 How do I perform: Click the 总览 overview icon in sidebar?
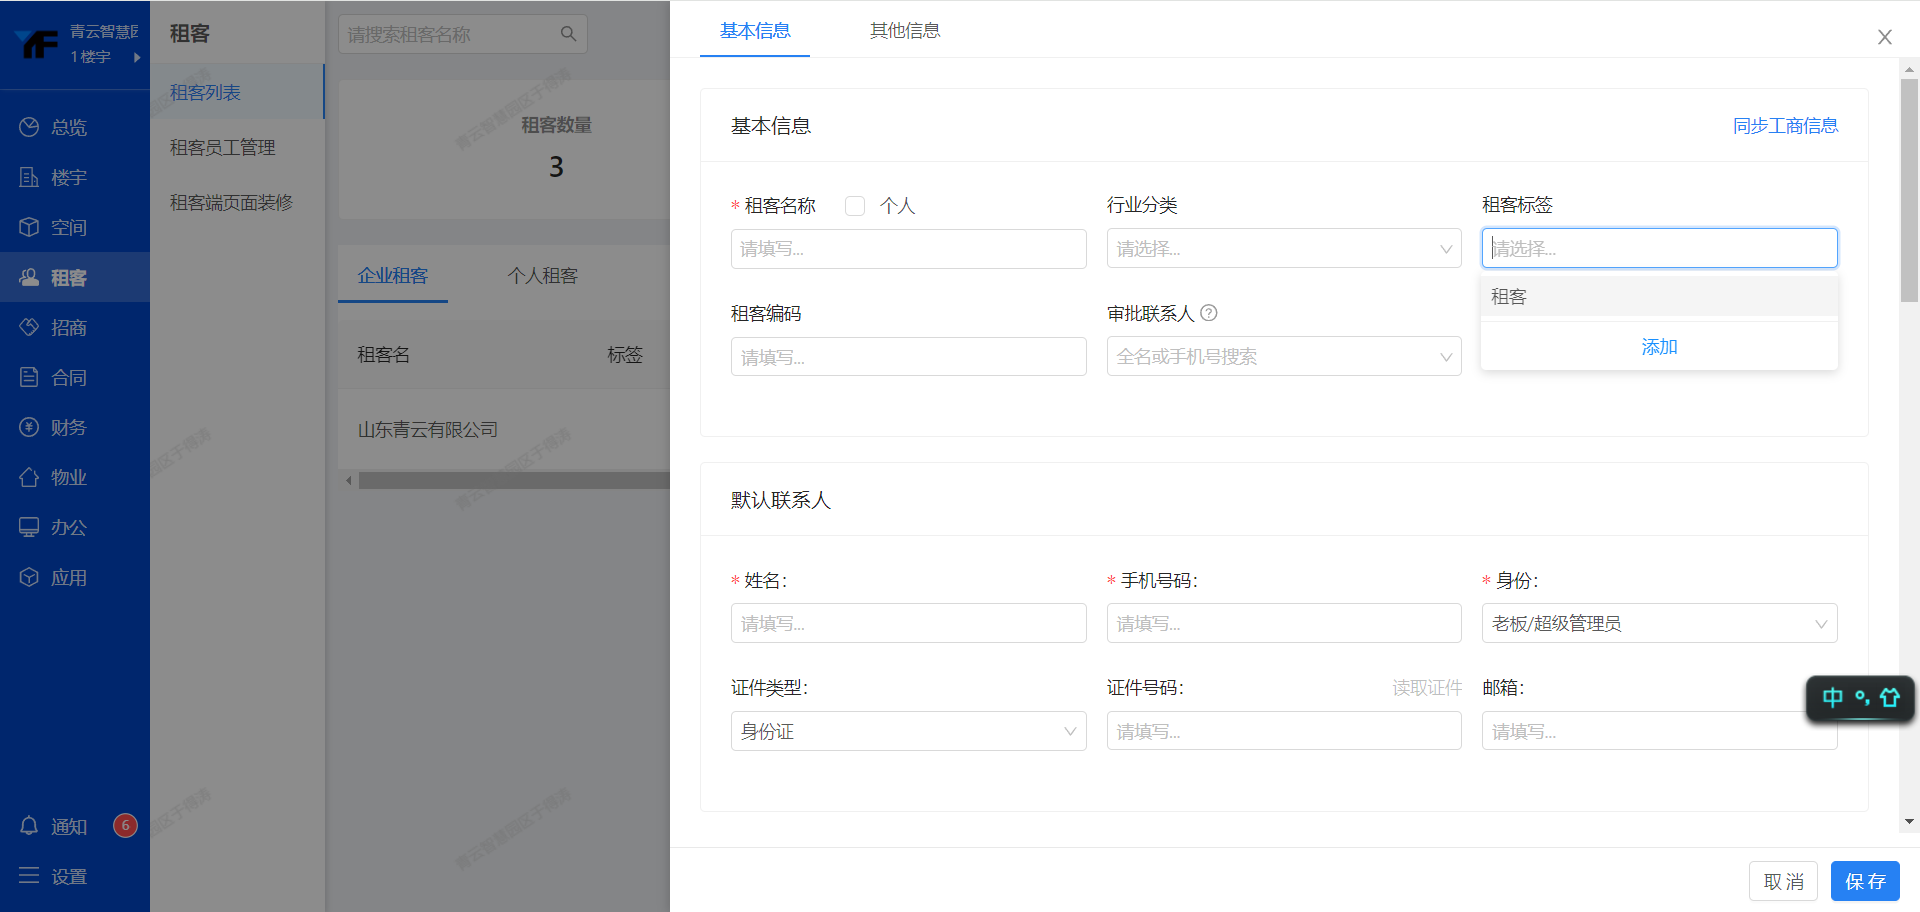29,127
